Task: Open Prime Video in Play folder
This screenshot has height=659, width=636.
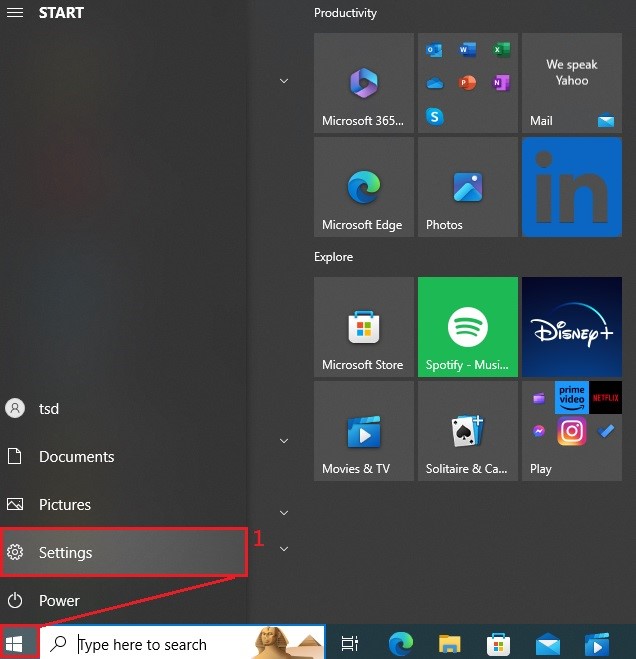Action: click(572, 398)
